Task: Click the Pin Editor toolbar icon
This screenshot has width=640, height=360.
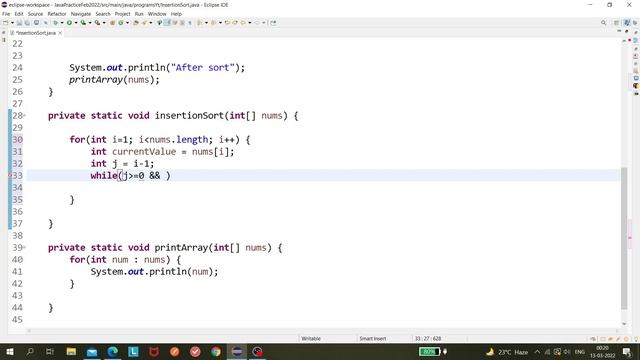Action: 273,23
